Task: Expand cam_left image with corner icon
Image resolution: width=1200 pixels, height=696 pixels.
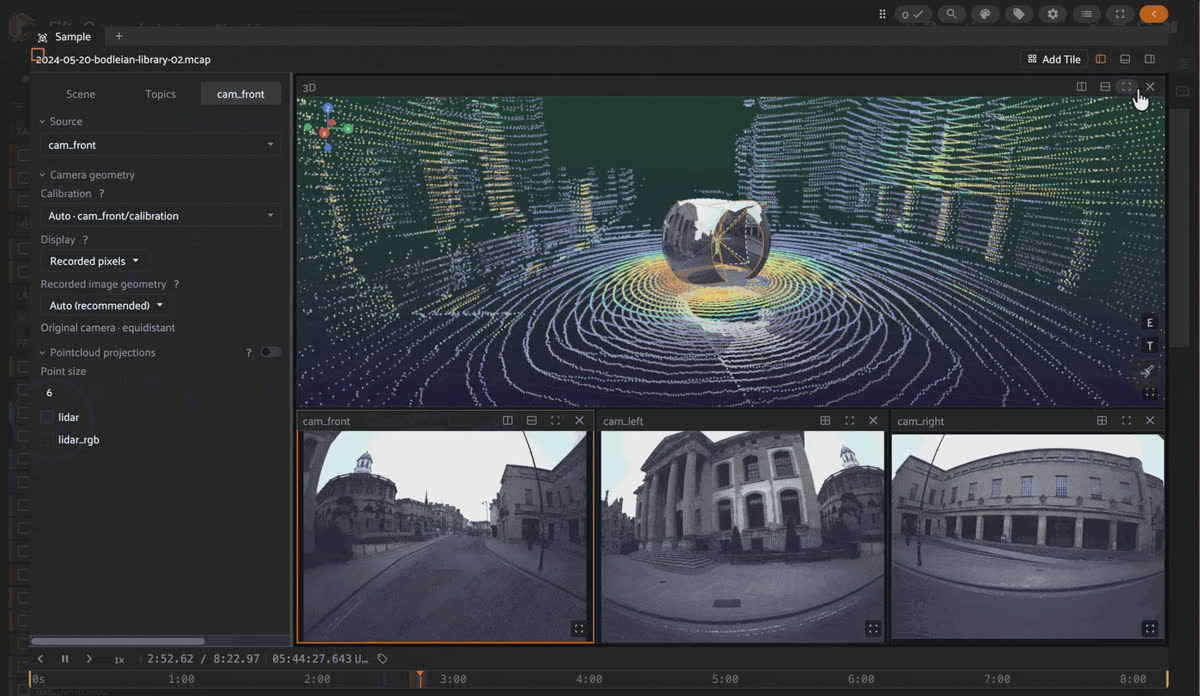Action: (873, 628)
